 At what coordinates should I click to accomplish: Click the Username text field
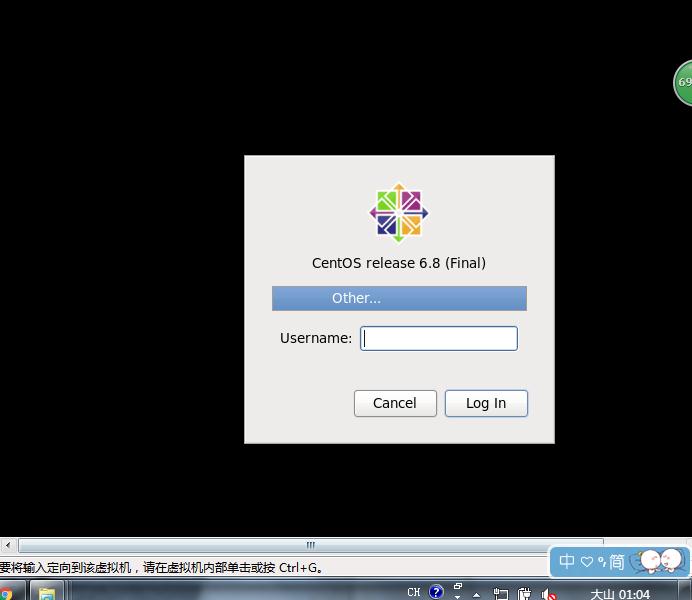[439, 338]
